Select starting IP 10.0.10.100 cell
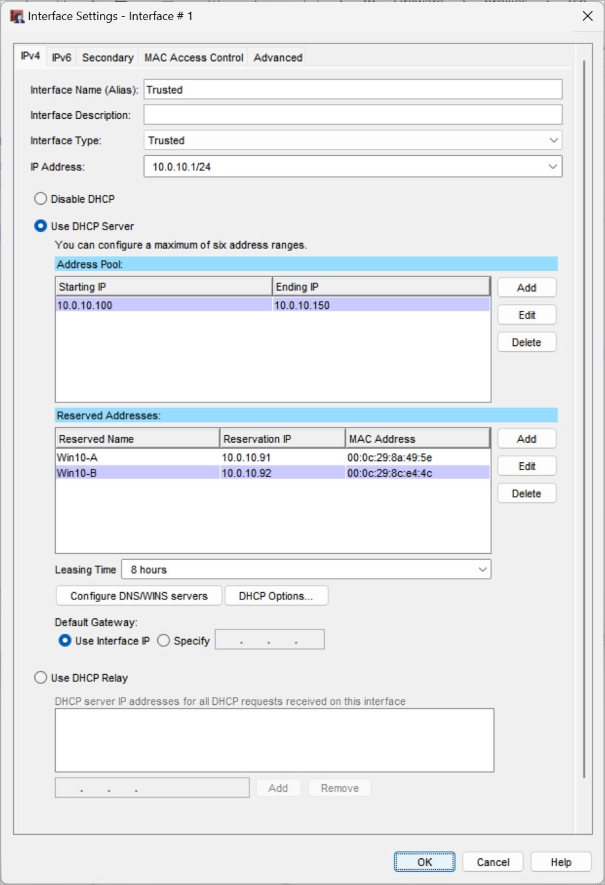The image size is (605, 885). (x=164, y=305)
